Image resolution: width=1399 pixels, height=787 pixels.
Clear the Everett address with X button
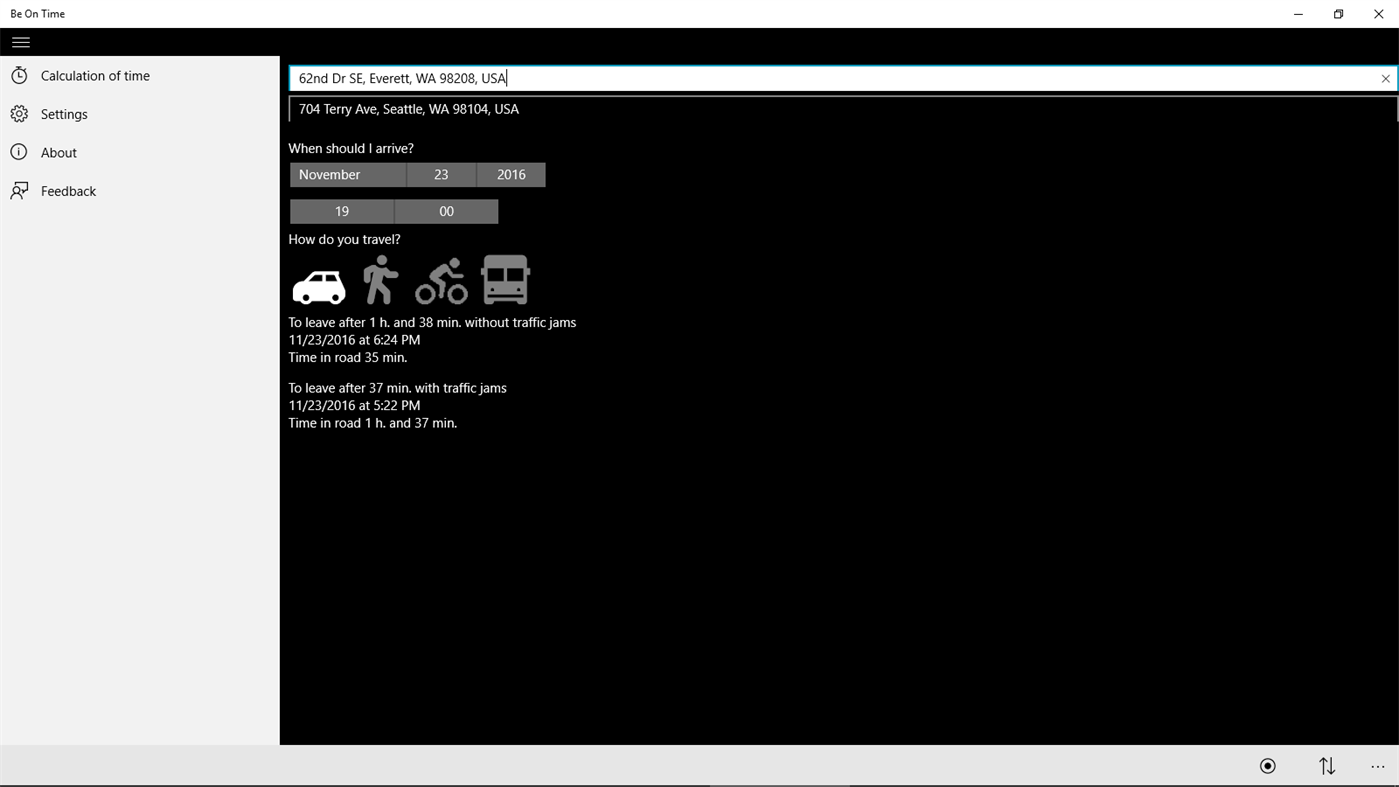pyautogui.click(x=1385, y=78)
